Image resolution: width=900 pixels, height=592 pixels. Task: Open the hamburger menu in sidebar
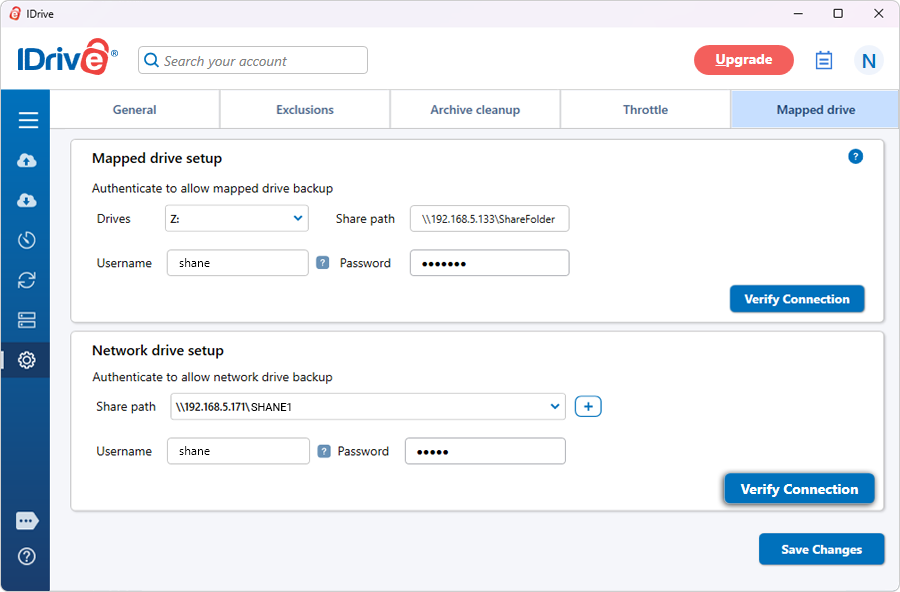28,121
